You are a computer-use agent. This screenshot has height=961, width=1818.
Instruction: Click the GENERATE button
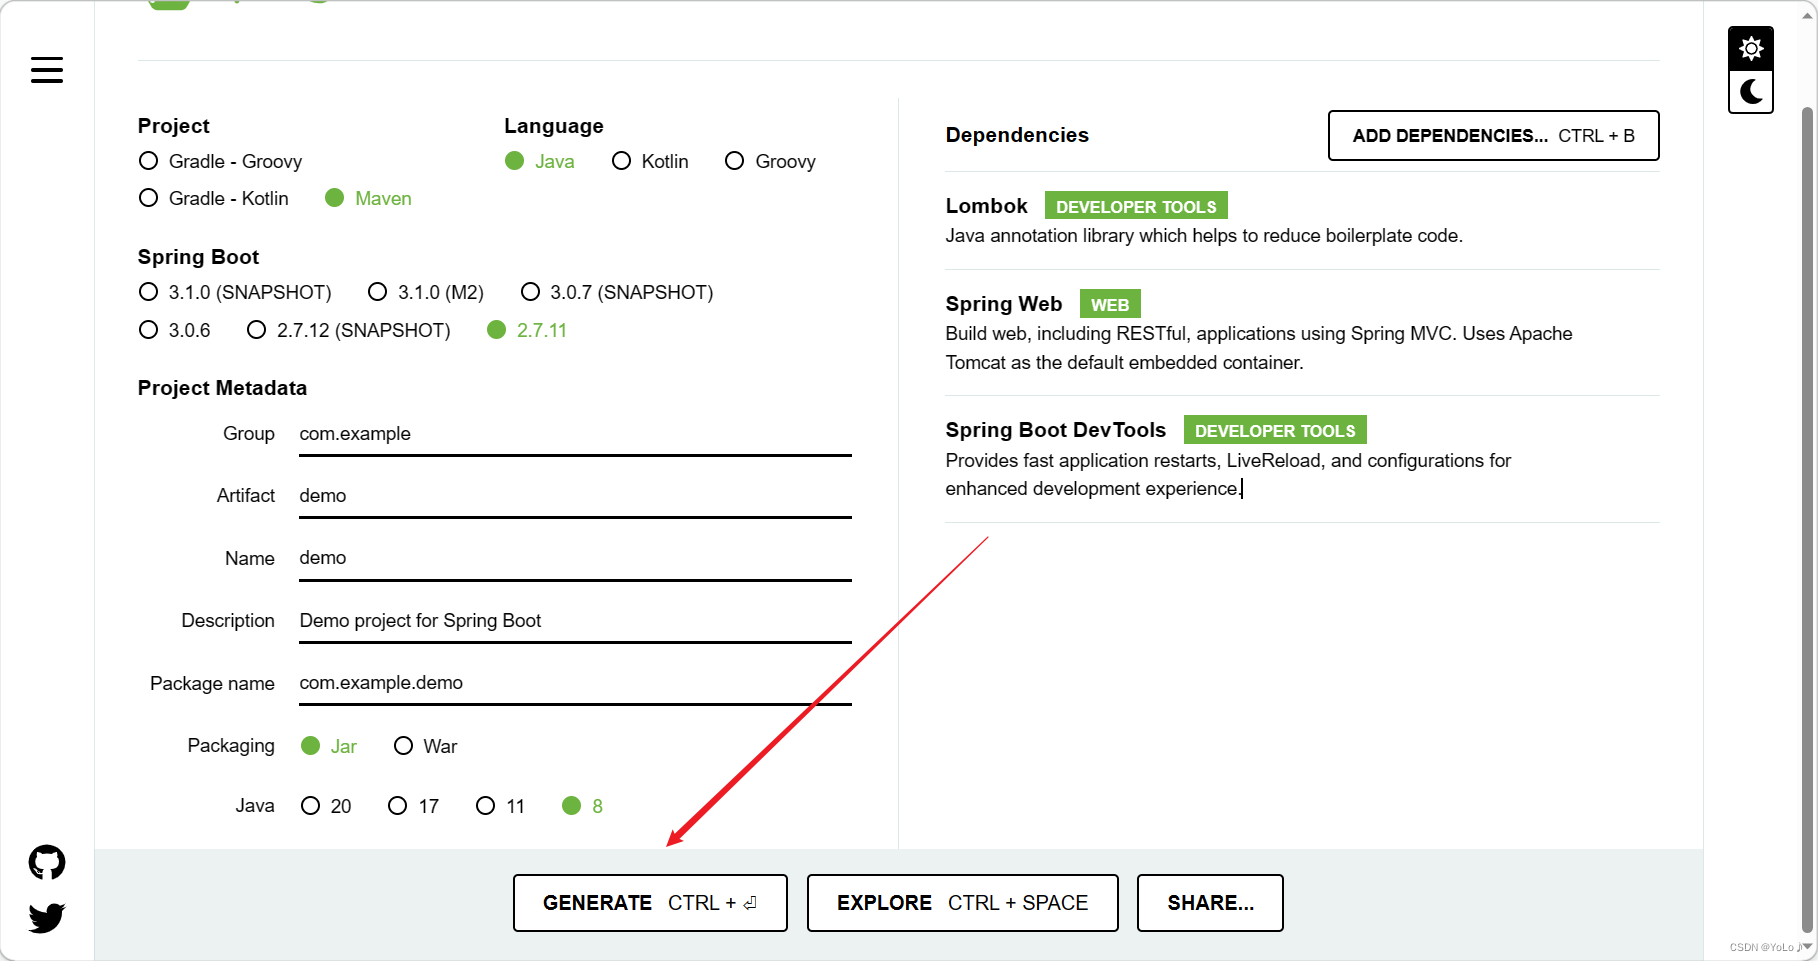tap(650, 903)
